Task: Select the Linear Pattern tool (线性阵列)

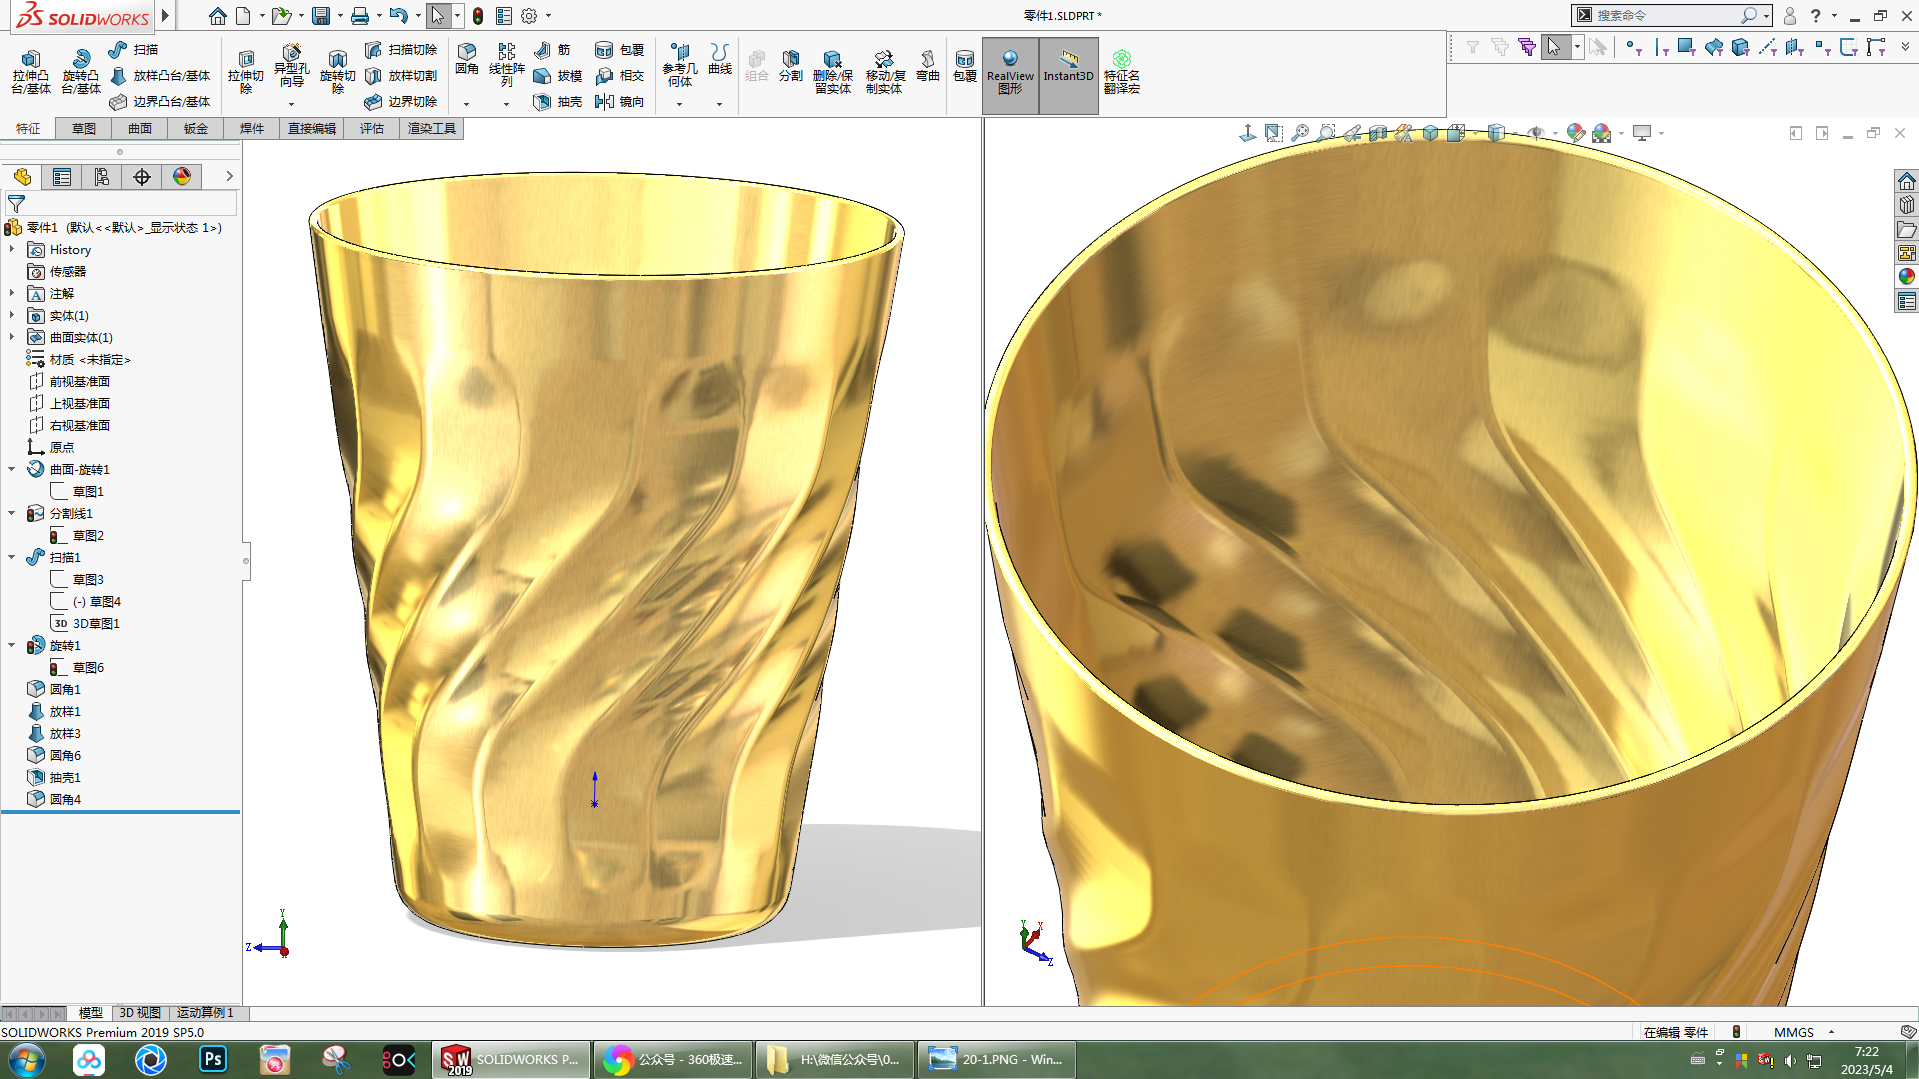Action: click(506, 65)
